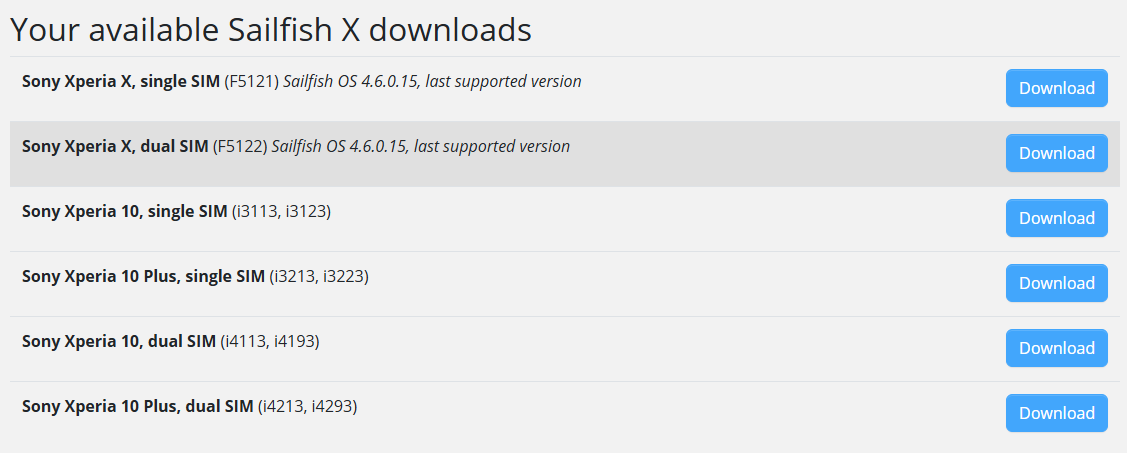This screenshot has height=453, width=1127.
Task: Download Xperia 10 dual SIM image
Action: 1056,348
